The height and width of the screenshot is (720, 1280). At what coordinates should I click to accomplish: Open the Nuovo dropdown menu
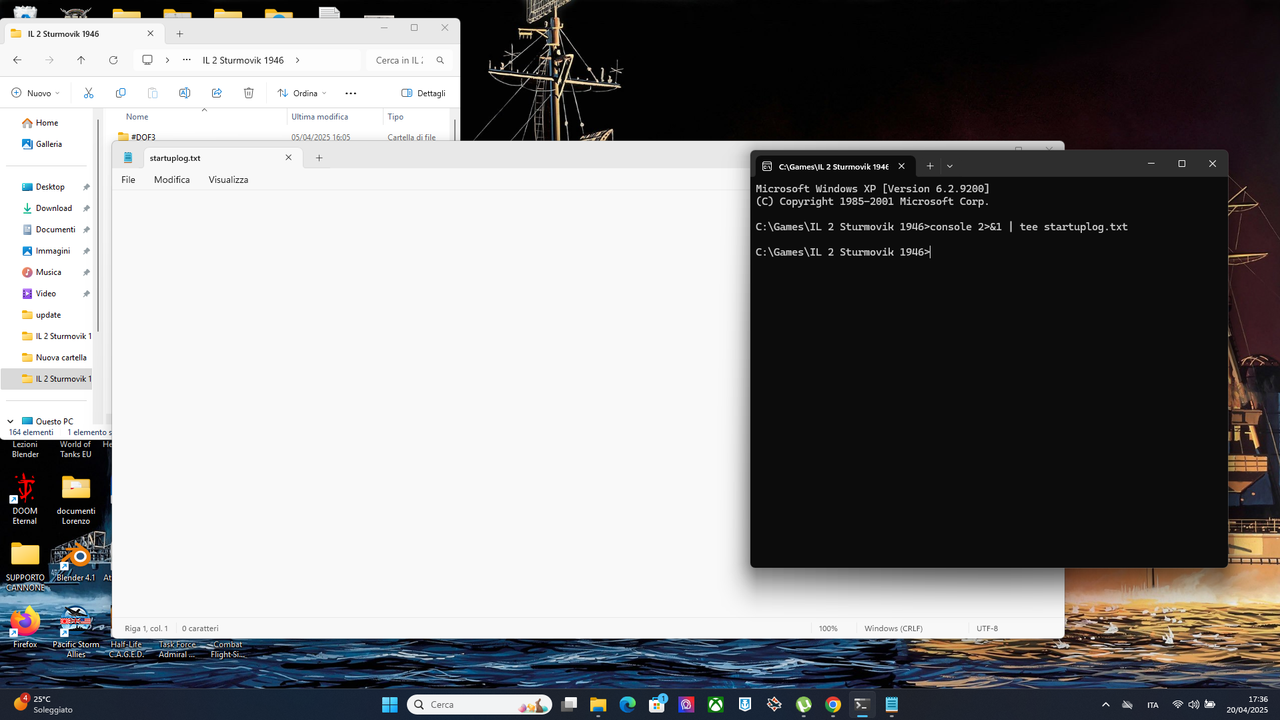pos(36,93)
